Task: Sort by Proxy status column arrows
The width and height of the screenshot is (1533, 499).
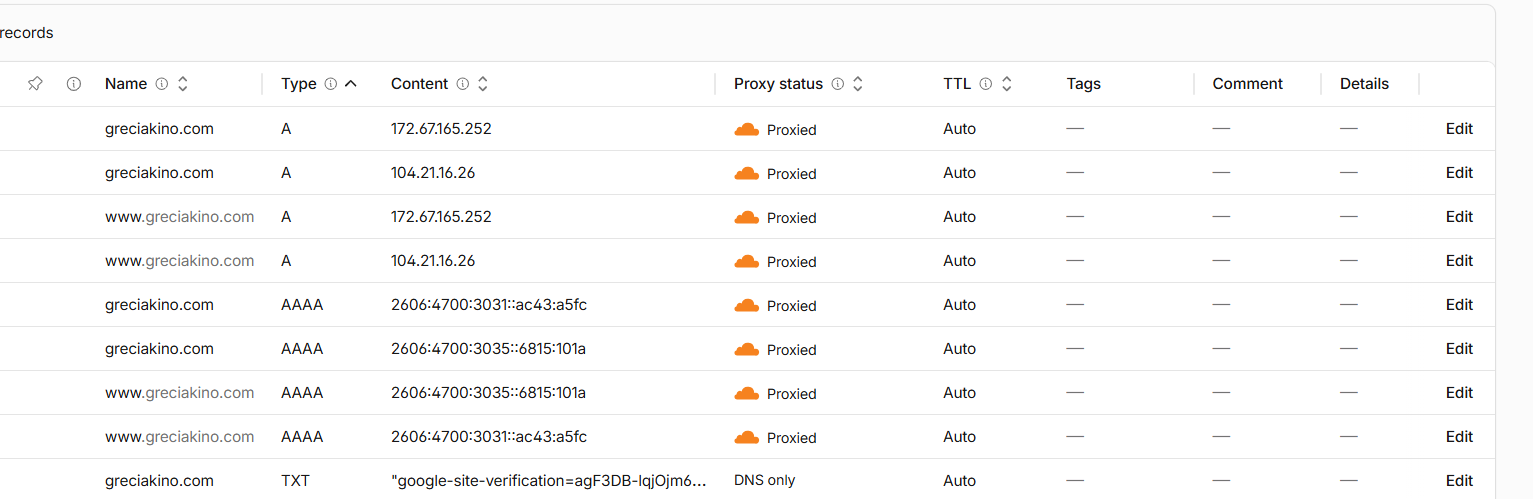Action: [858, 84]
